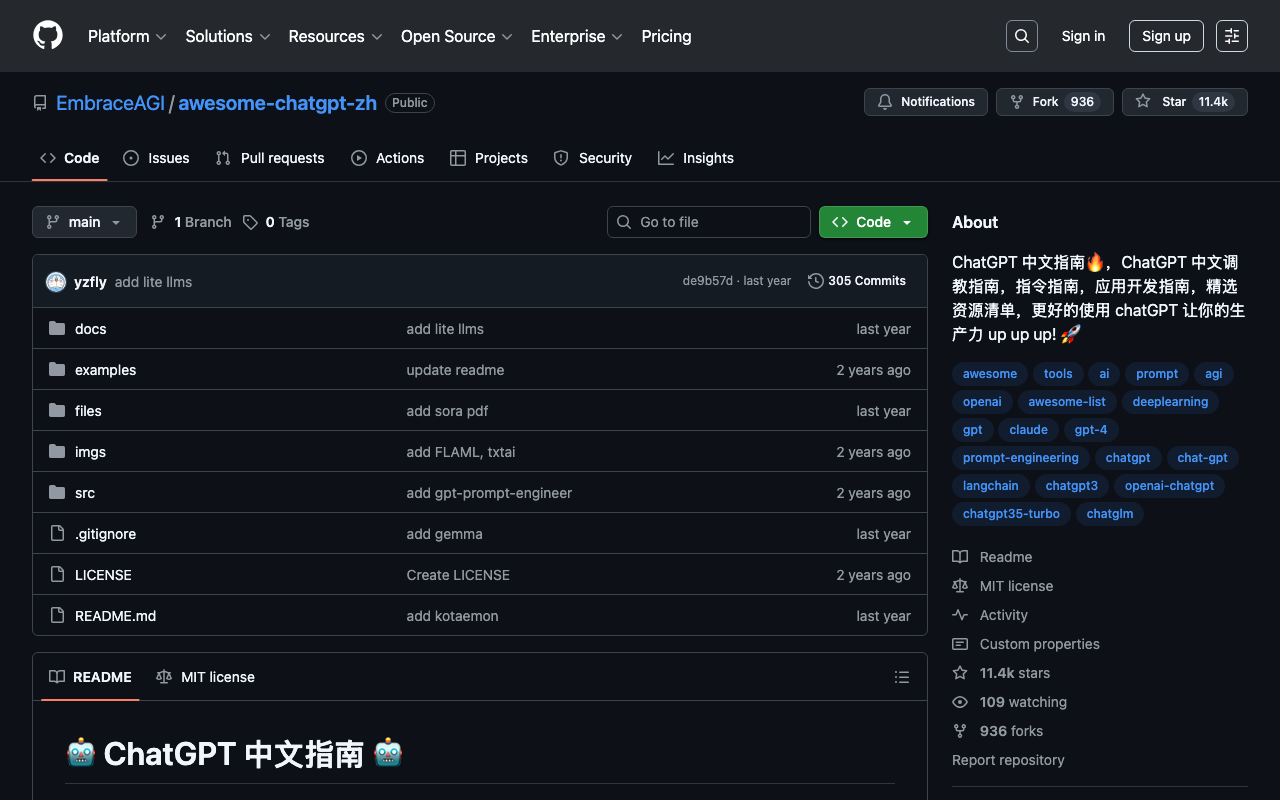This screenshot has width=1280, height=800.
Task: Click the yzfly avatar thumbnail
Action: [x=56, y=282]
